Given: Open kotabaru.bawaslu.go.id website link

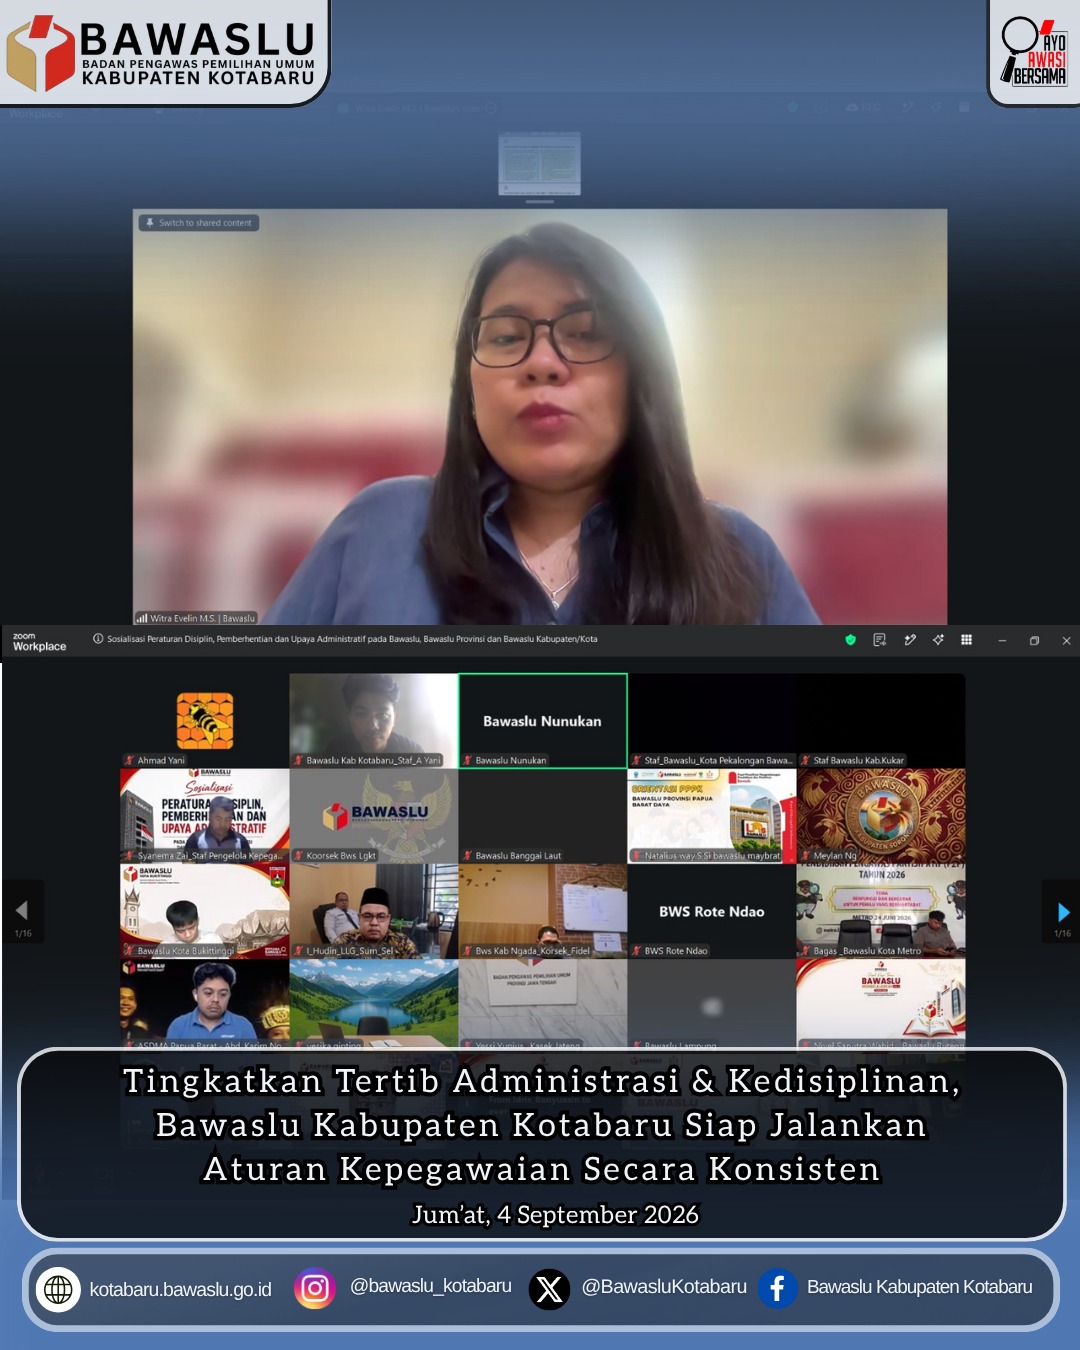Looking at the screenshot, I should pyautogui.click(x=180, y=1290).
